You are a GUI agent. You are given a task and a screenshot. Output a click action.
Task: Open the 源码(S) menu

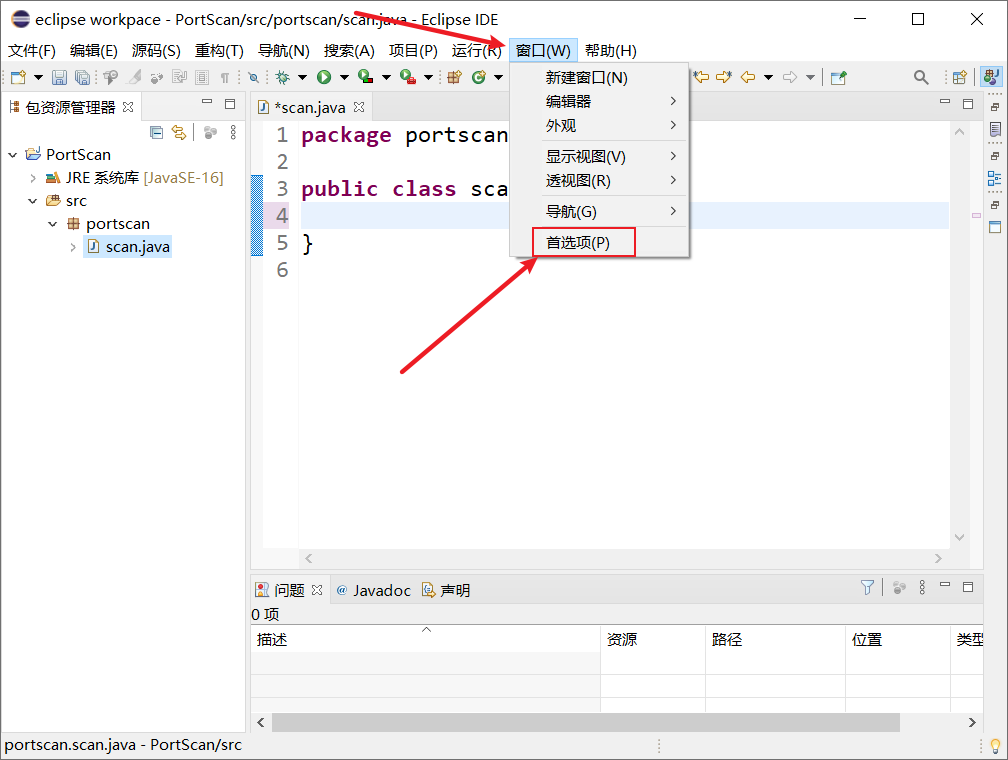click(156, 51)
